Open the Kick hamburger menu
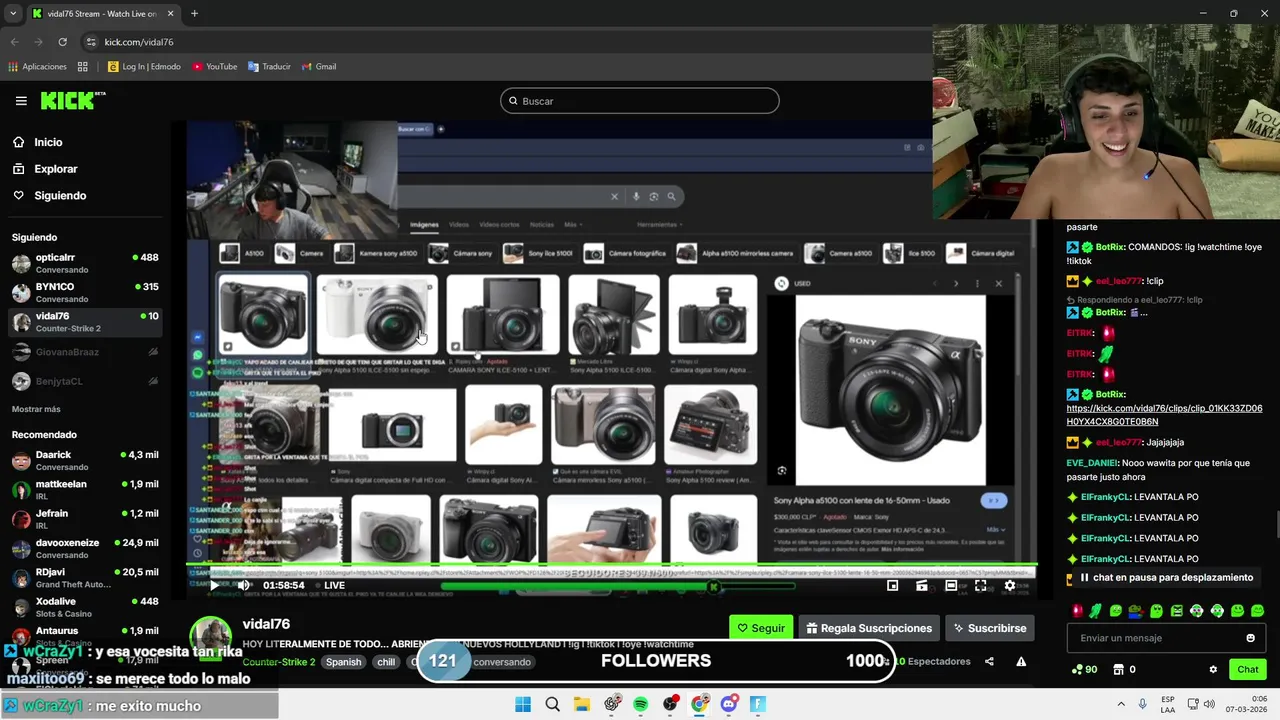This screenshot has width=1280, height=720. tap(21, 101)
